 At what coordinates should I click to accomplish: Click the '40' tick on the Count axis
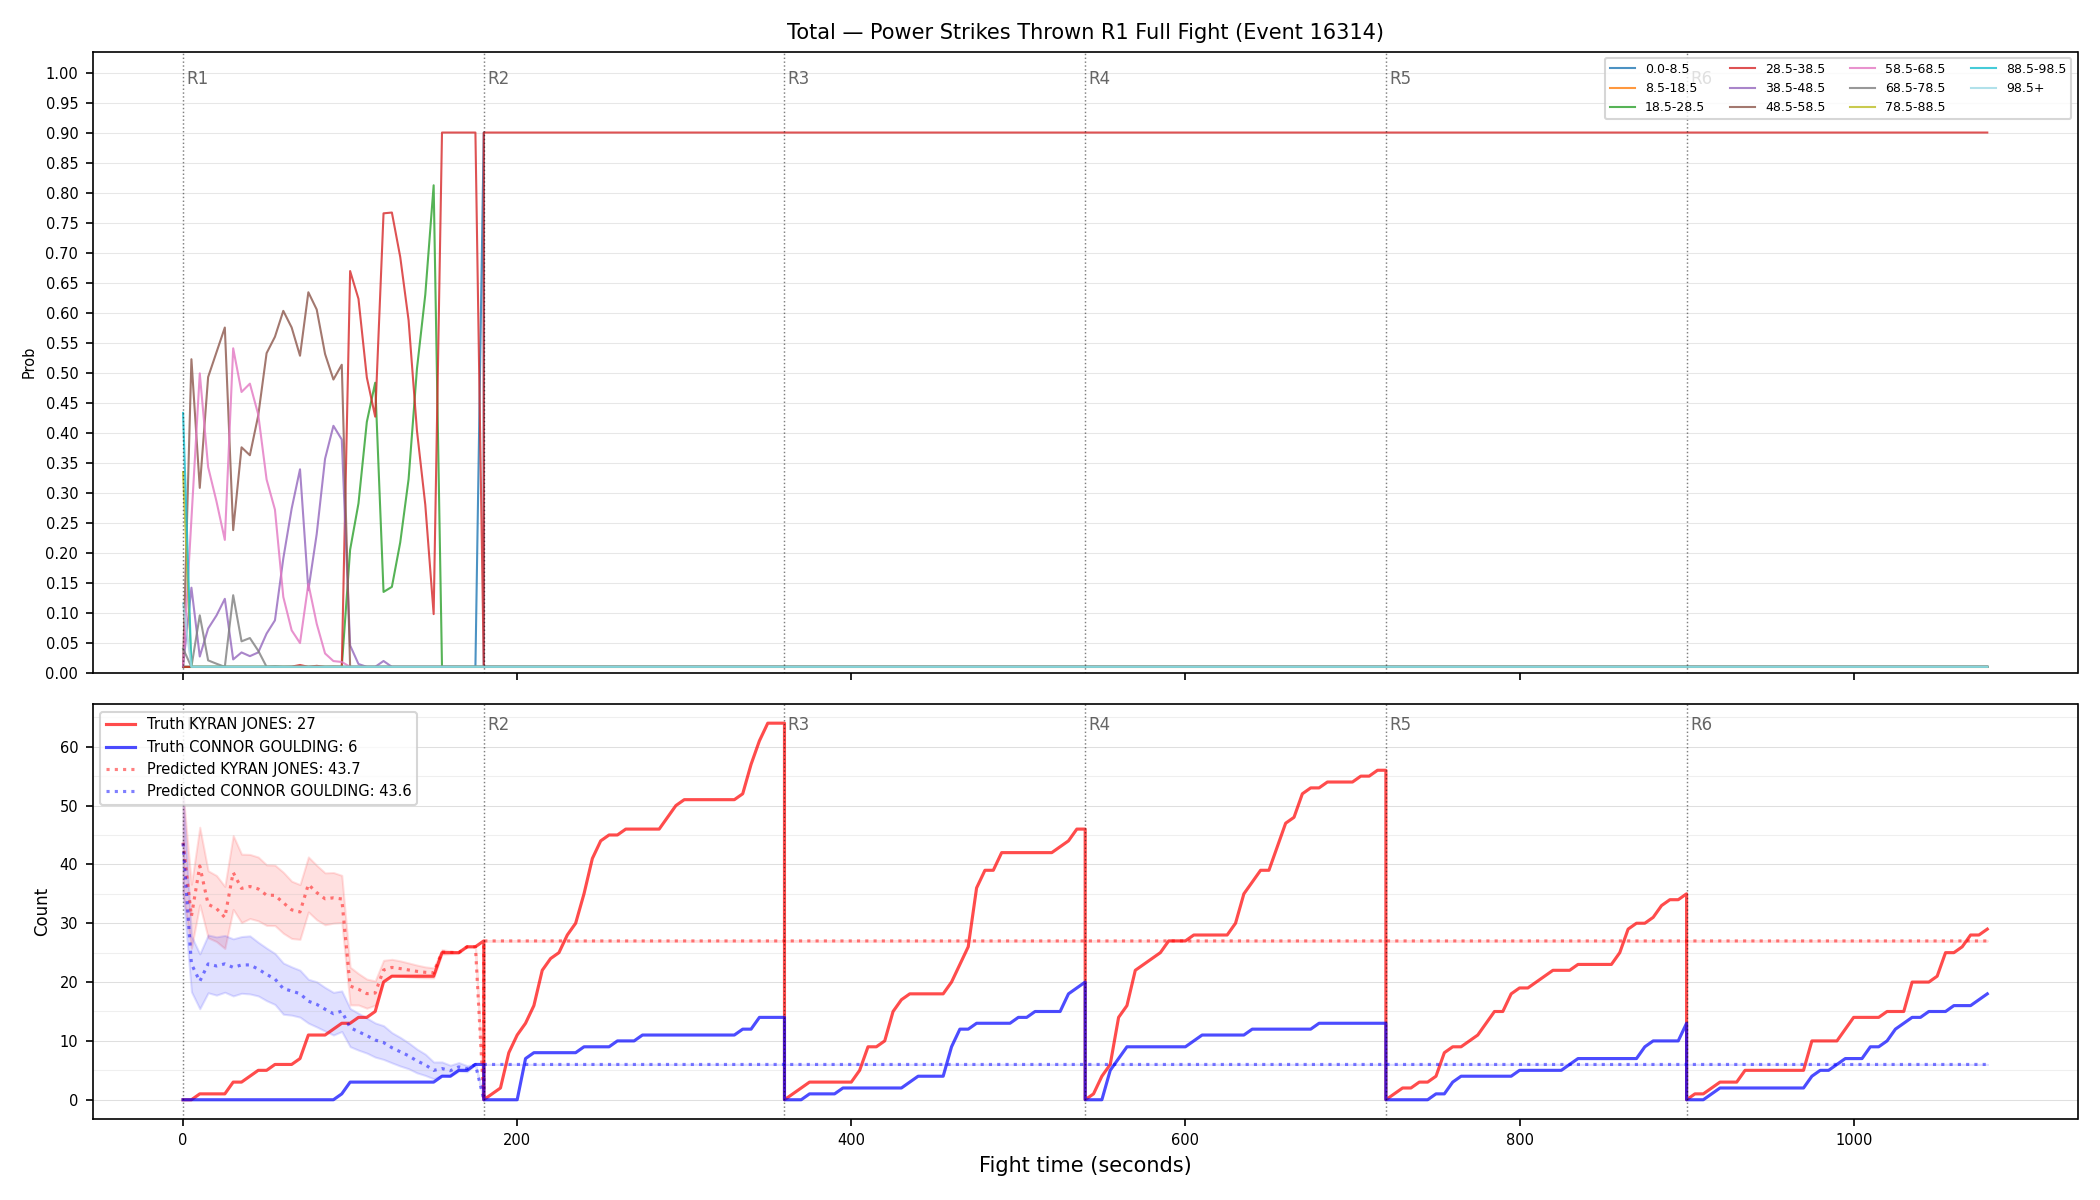[x=69, y=864]
